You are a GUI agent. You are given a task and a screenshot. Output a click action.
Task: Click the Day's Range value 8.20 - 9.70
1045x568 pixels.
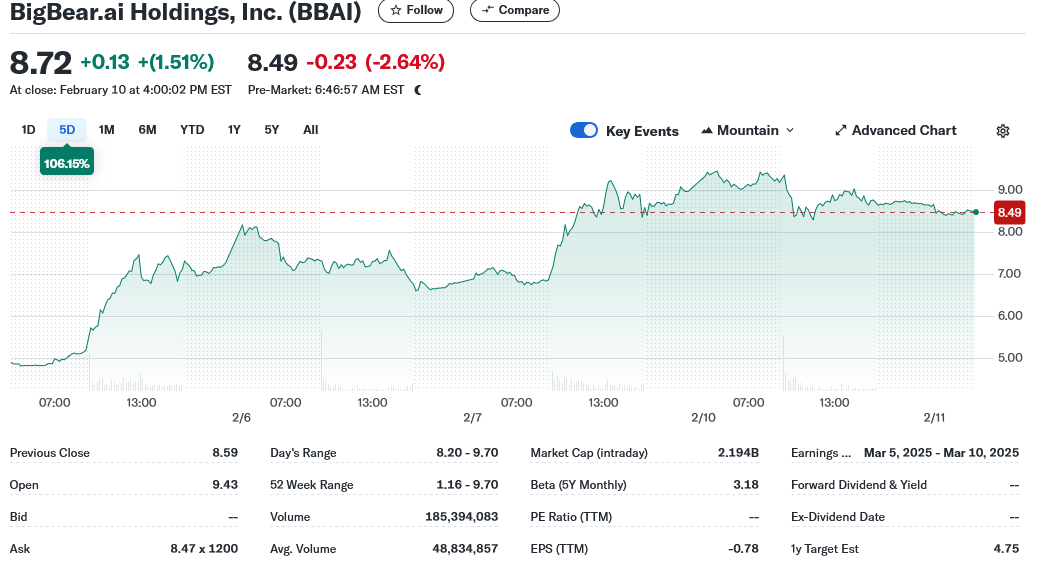(467, 453)
